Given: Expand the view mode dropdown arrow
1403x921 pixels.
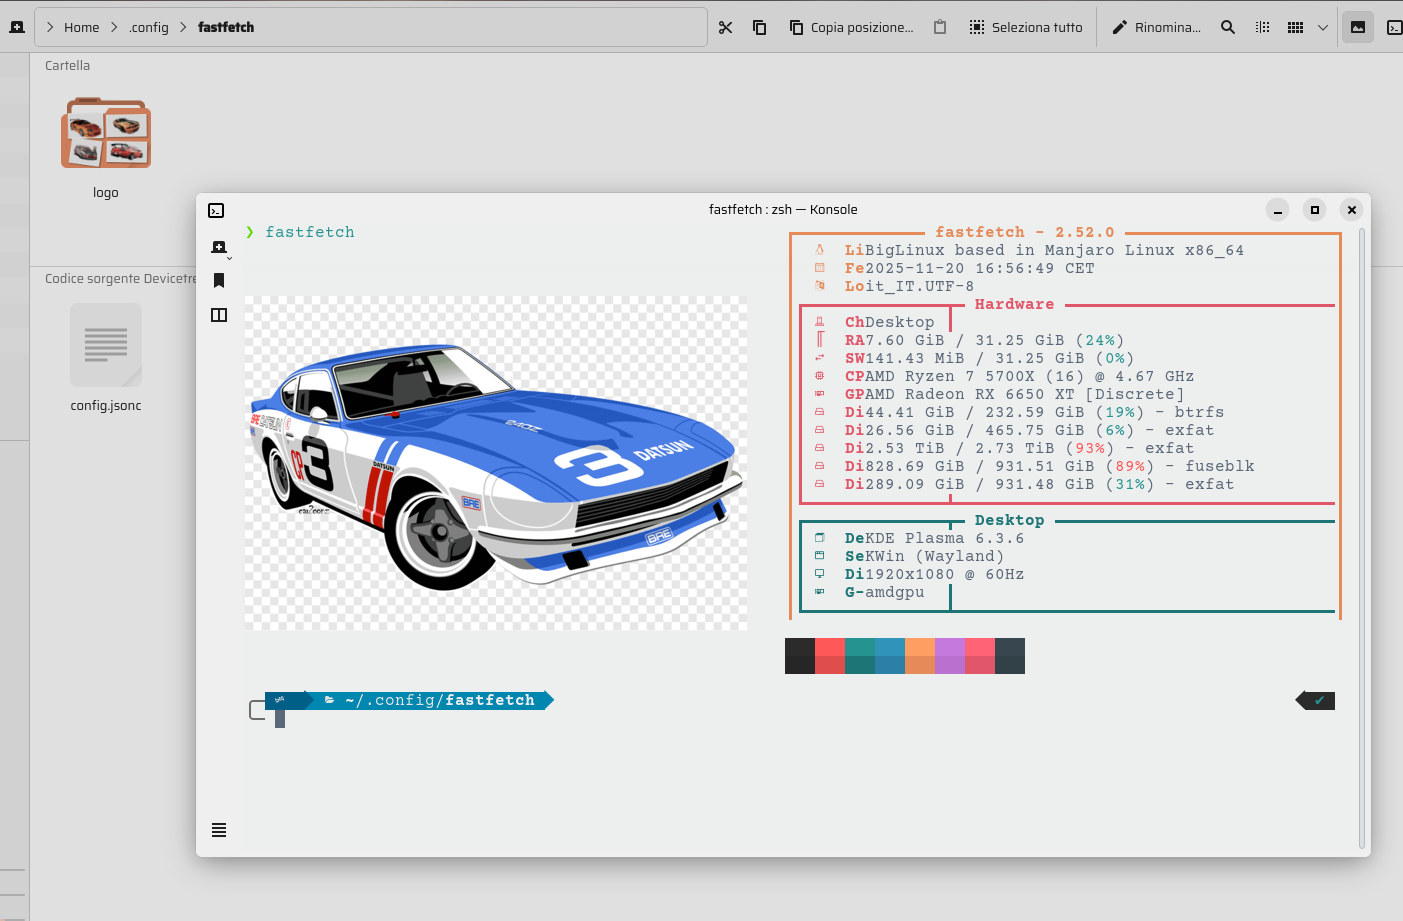Looking at the screenshot, I should [1323, 28].
